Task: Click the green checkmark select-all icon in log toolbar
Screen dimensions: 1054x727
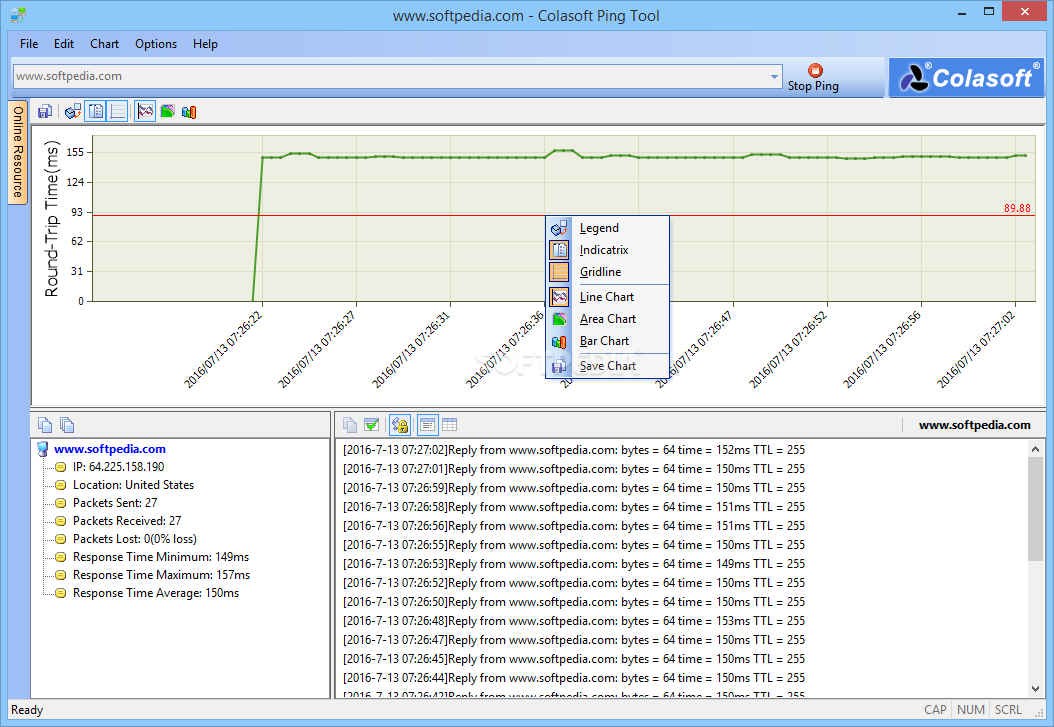Action: (372, 425)
